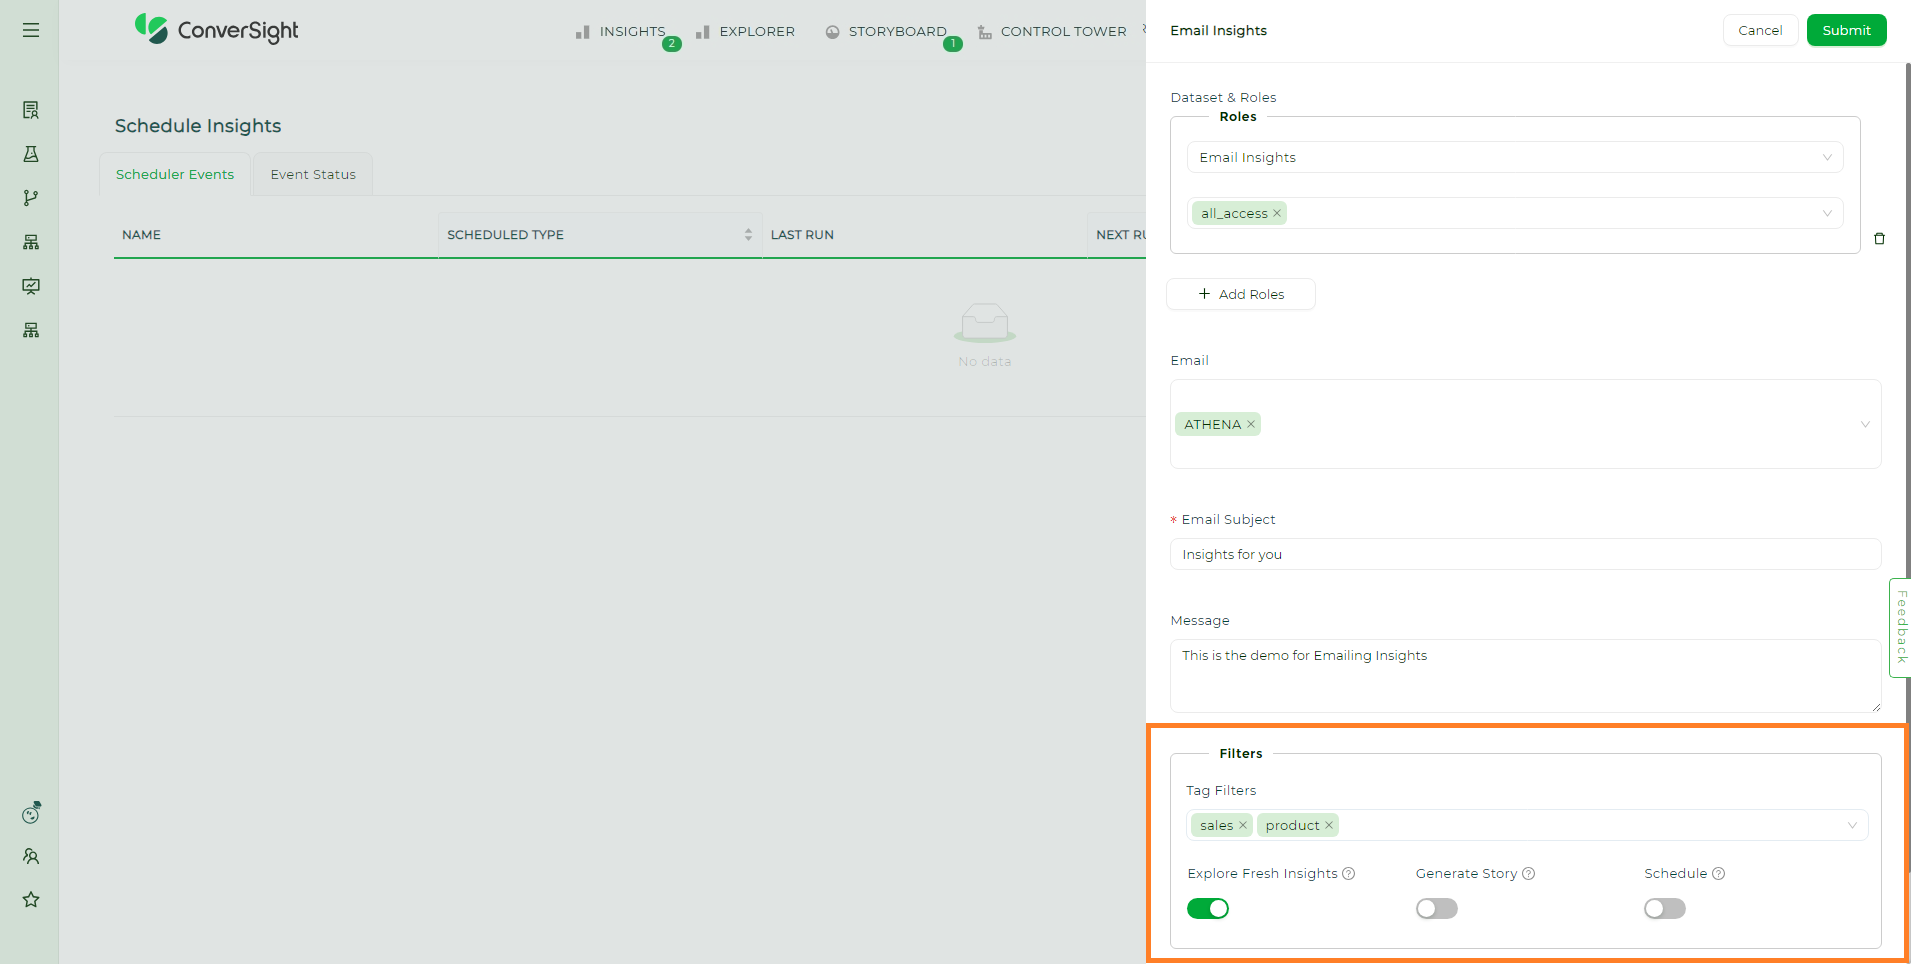Remove the ATHENA email tag
Screen dimensions: 1911x964
point(1251,424)
